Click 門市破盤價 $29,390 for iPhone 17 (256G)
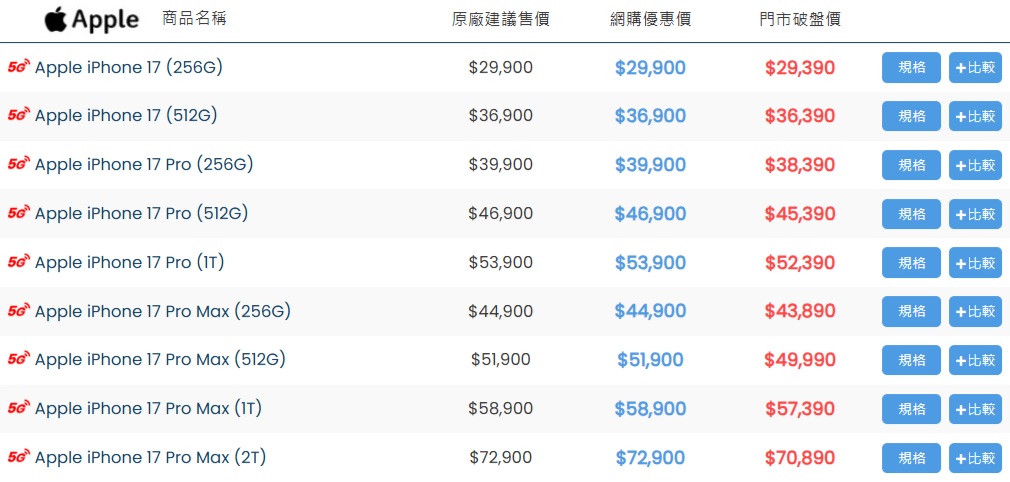The width and height of the screenshot is (1010, 482). click(x=799, y=68)
